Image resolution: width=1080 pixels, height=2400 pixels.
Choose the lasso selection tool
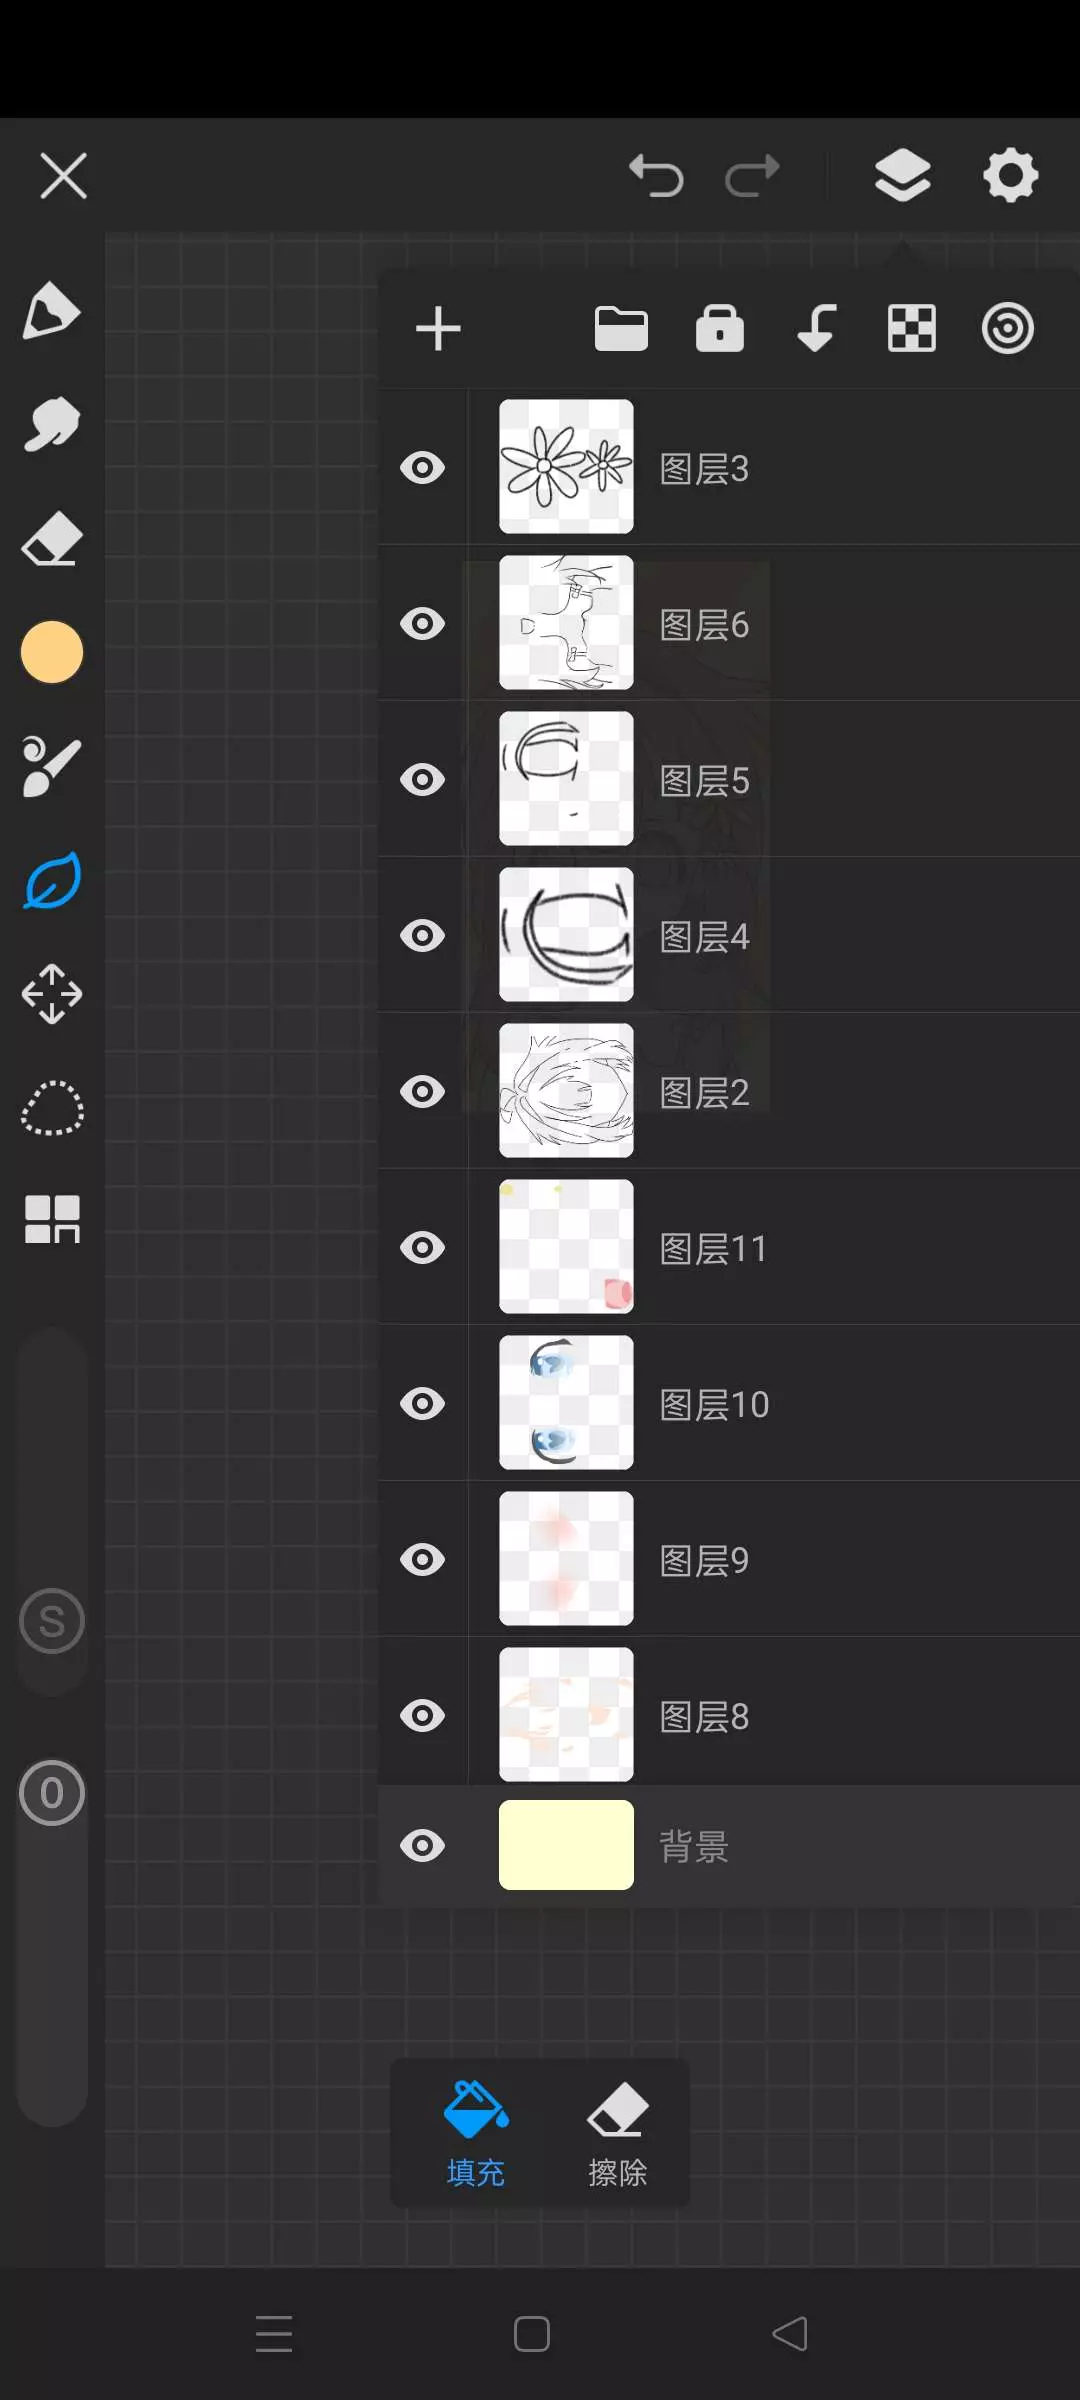[x=52, y=1108]
